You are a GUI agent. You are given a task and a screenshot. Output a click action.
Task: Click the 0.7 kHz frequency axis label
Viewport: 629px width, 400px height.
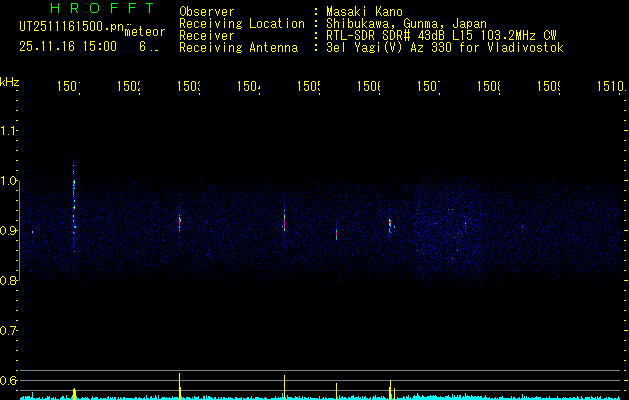[x=9, y=331]
